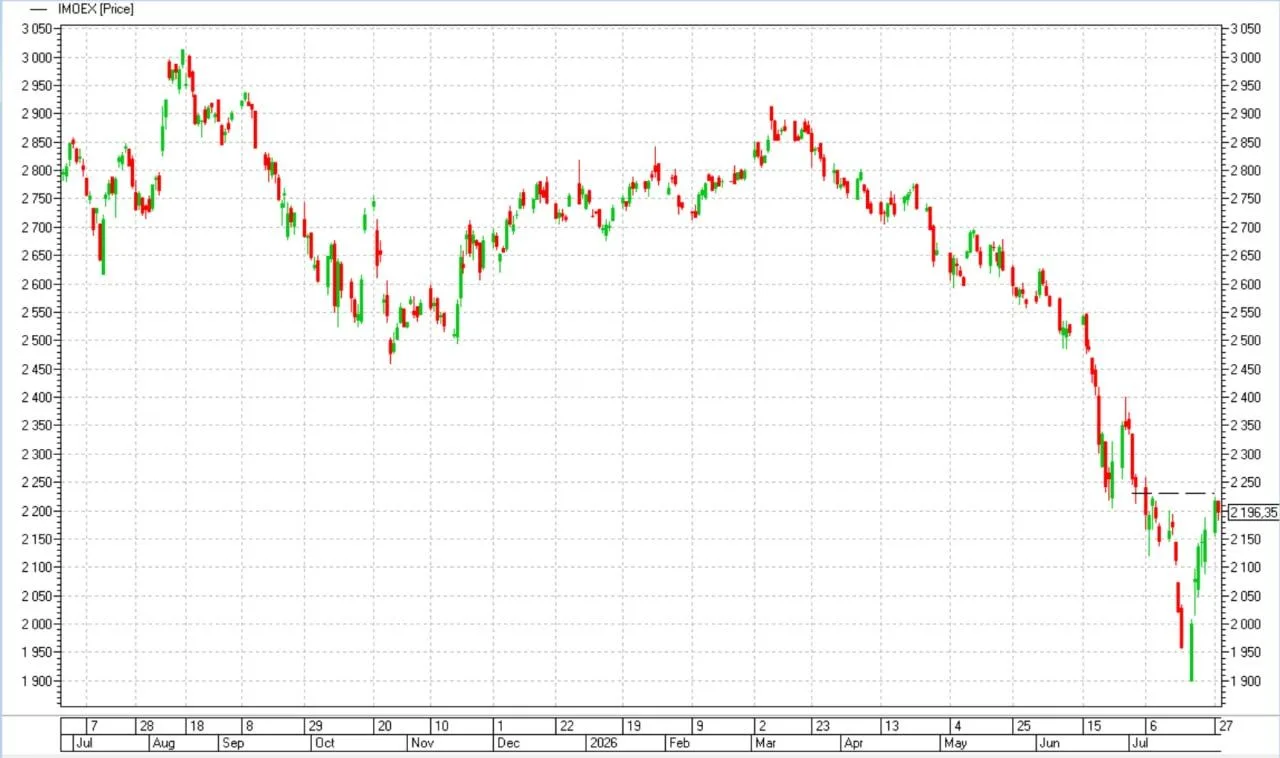Click the 2 300 label on the left price axis

39,455
